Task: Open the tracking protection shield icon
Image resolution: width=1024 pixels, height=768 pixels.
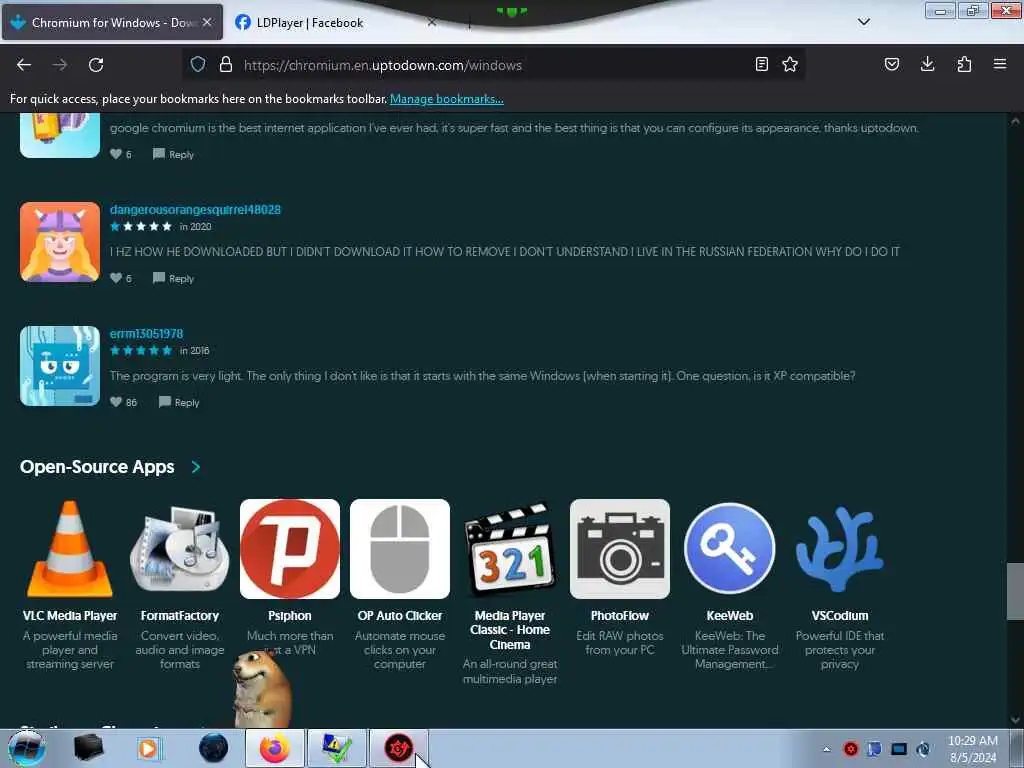Action: click(x=198, y=64)
